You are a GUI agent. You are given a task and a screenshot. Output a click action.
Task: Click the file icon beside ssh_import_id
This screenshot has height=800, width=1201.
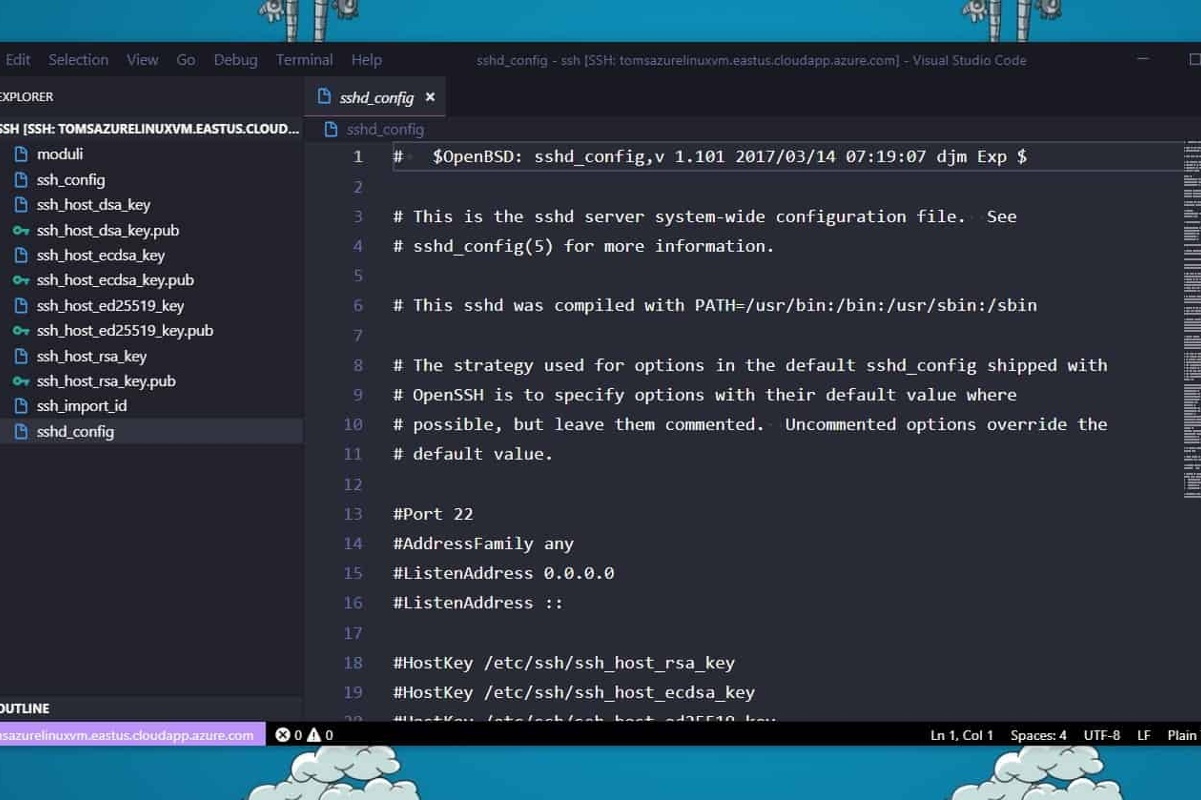[x=20, y=406]
